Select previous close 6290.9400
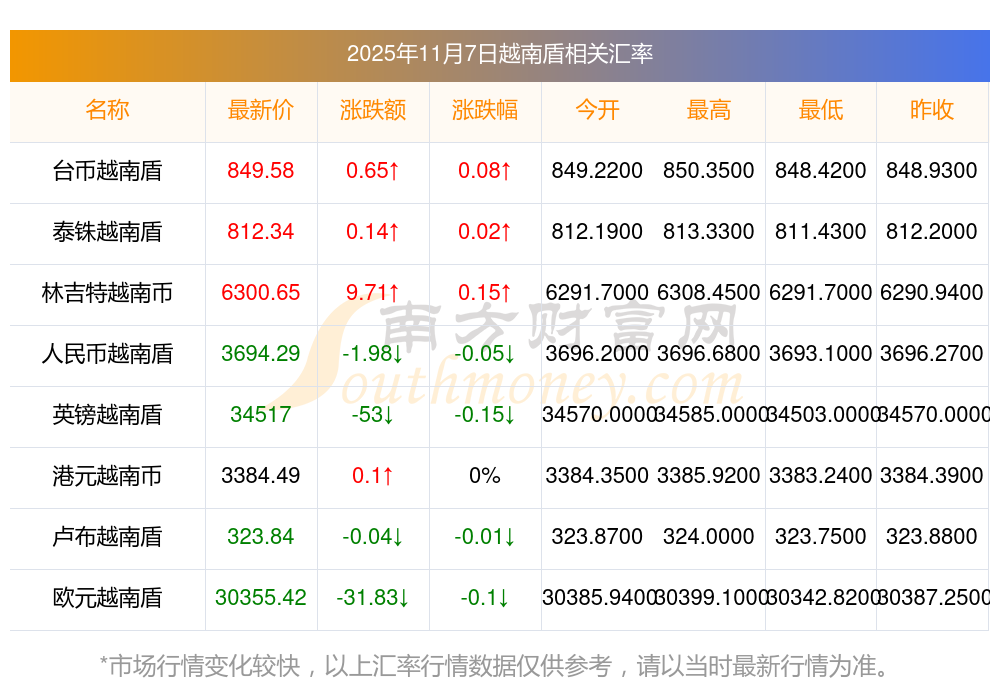The image size is (1000, 697). tap(932, 293)
